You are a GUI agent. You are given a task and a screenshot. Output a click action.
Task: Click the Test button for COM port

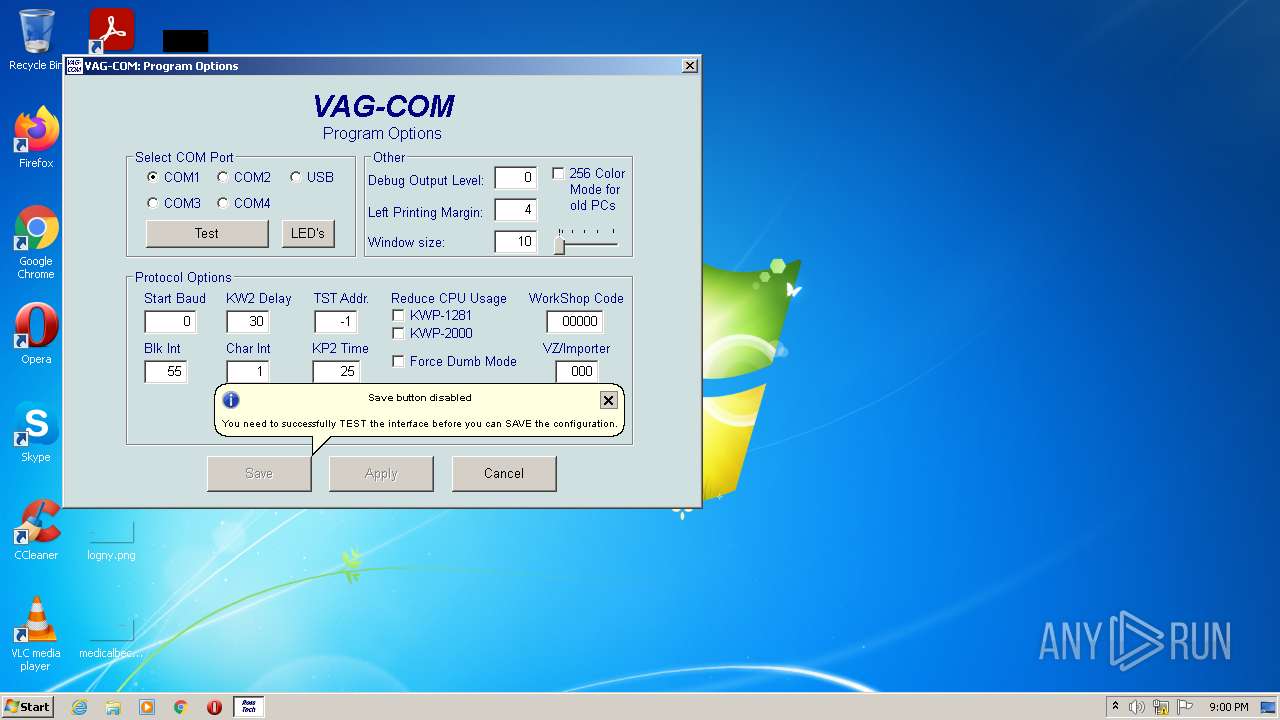[207, 233]
